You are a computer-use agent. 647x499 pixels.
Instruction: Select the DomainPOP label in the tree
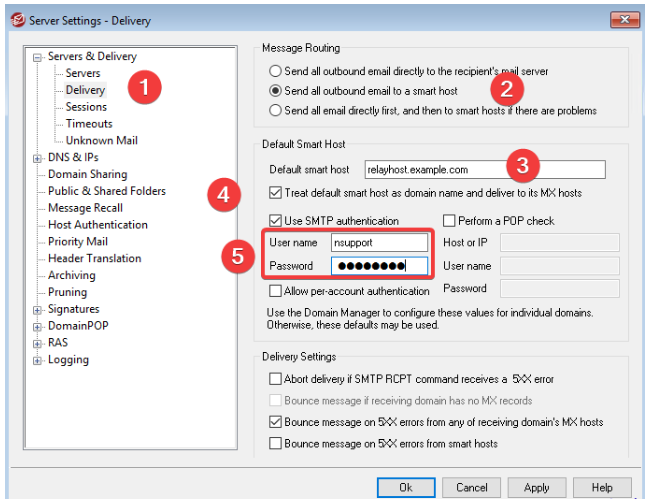(x=78, y=326)
